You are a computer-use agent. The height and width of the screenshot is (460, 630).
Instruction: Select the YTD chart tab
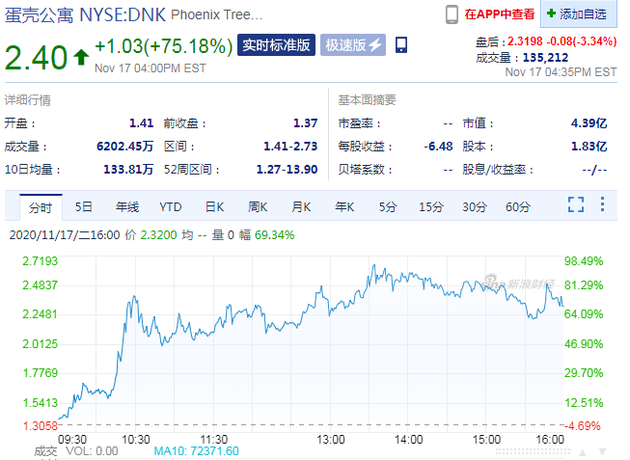[x=170, y=207]
